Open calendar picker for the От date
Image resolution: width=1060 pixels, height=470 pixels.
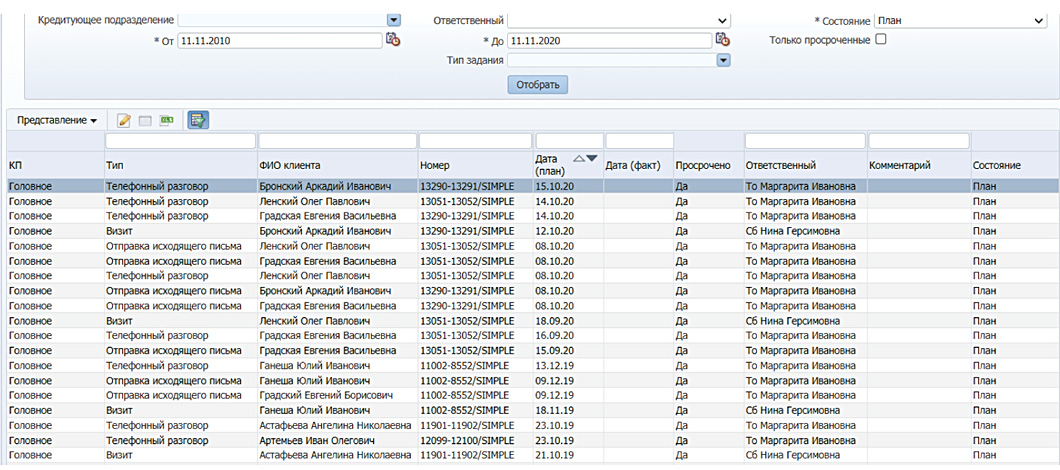click(x=393, y=40)
